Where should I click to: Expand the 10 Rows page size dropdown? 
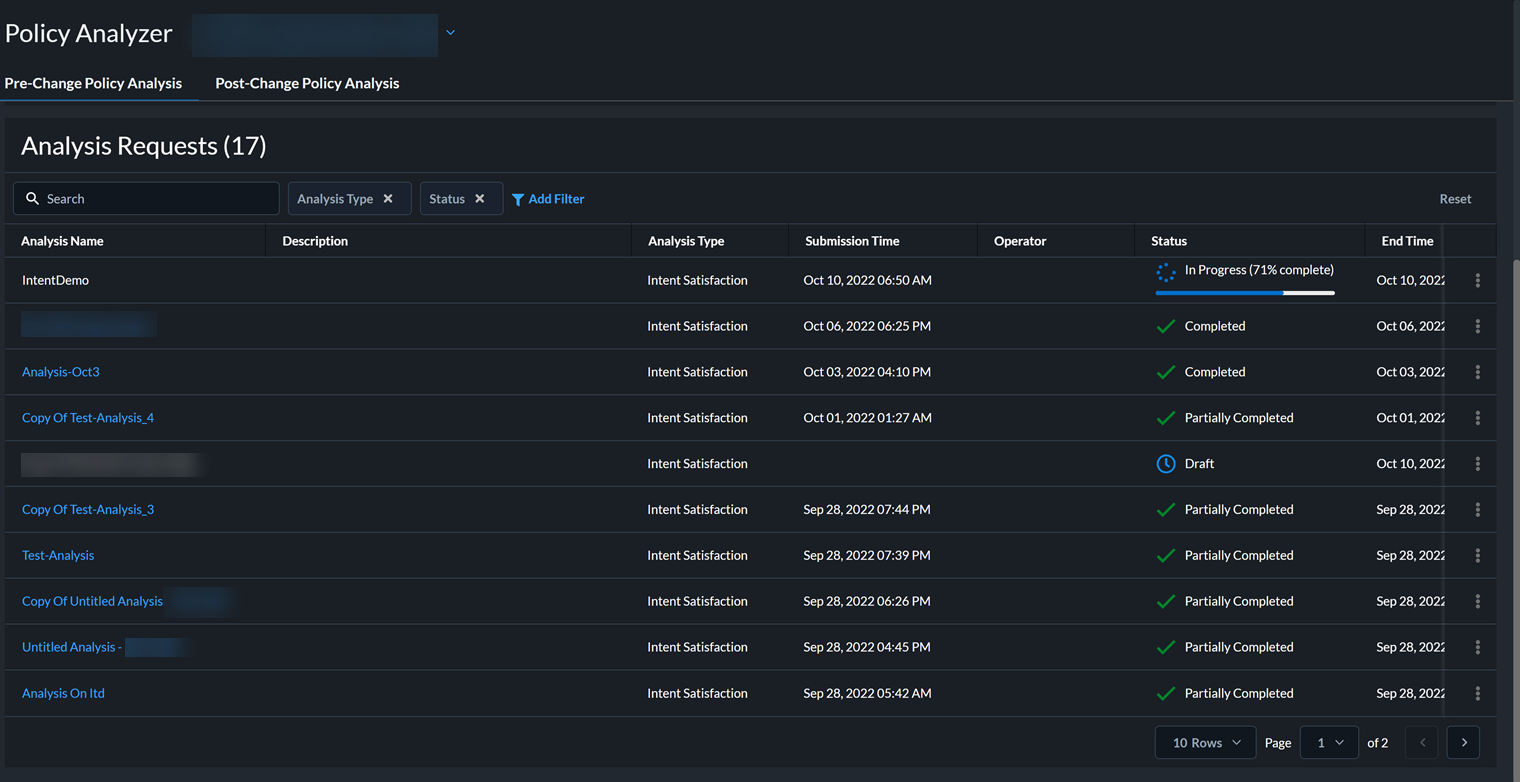coord(1205,743)
